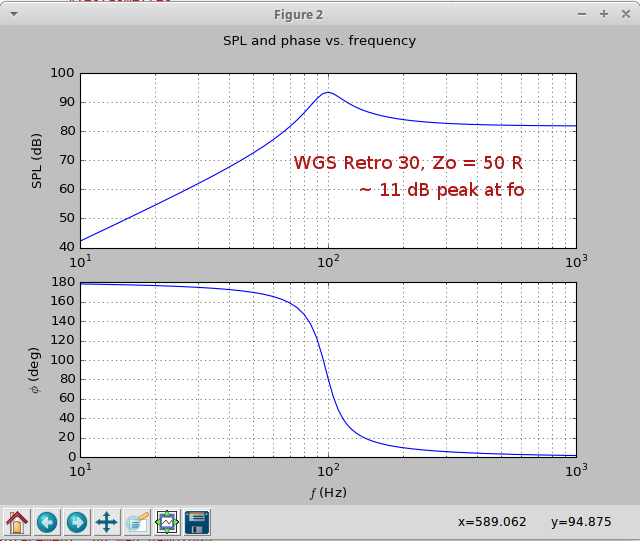Click the '180' tick label on phase axis

tap(63, 282)
